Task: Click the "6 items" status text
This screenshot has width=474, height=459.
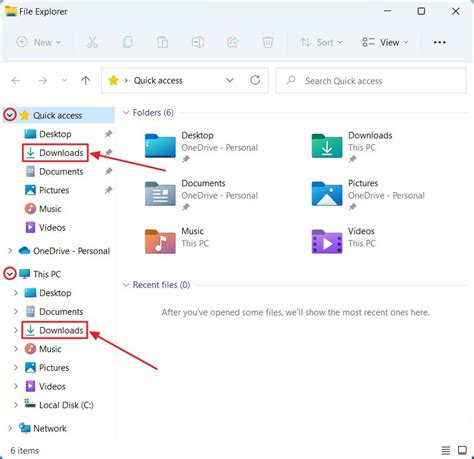Action: pos(24,451)
